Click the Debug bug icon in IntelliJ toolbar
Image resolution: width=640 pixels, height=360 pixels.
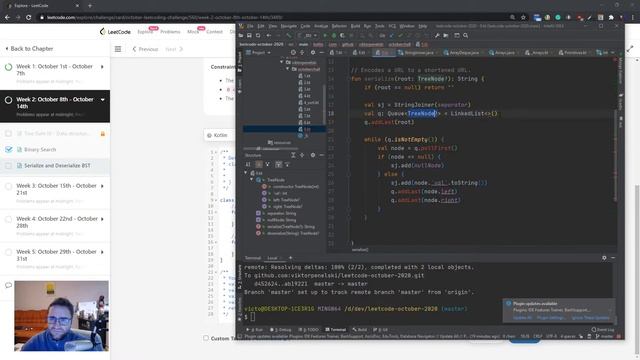[334, 36]
